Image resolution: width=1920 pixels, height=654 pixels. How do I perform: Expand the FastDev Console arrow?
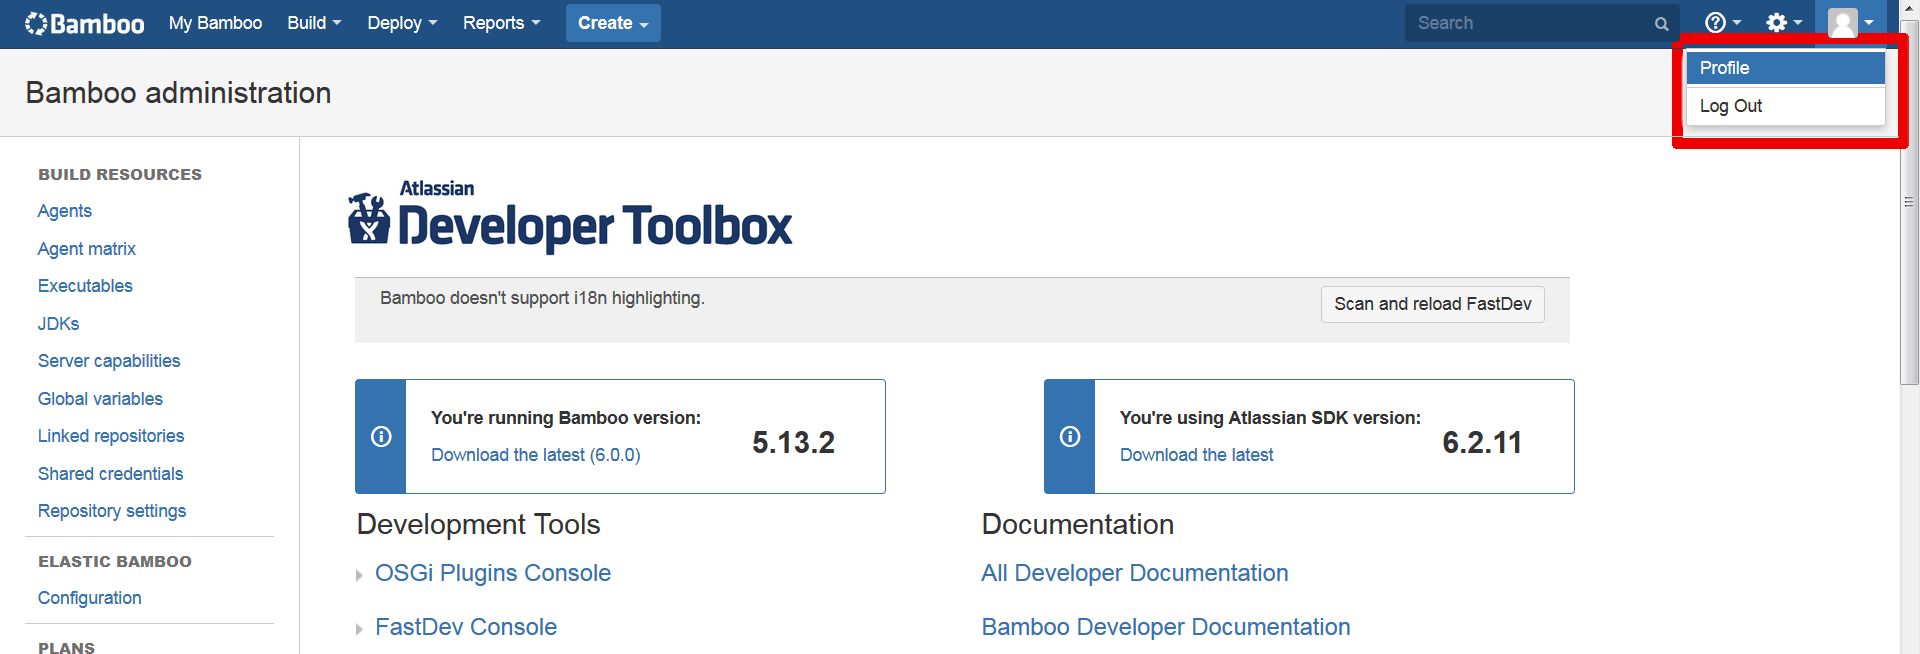[360, 629]
